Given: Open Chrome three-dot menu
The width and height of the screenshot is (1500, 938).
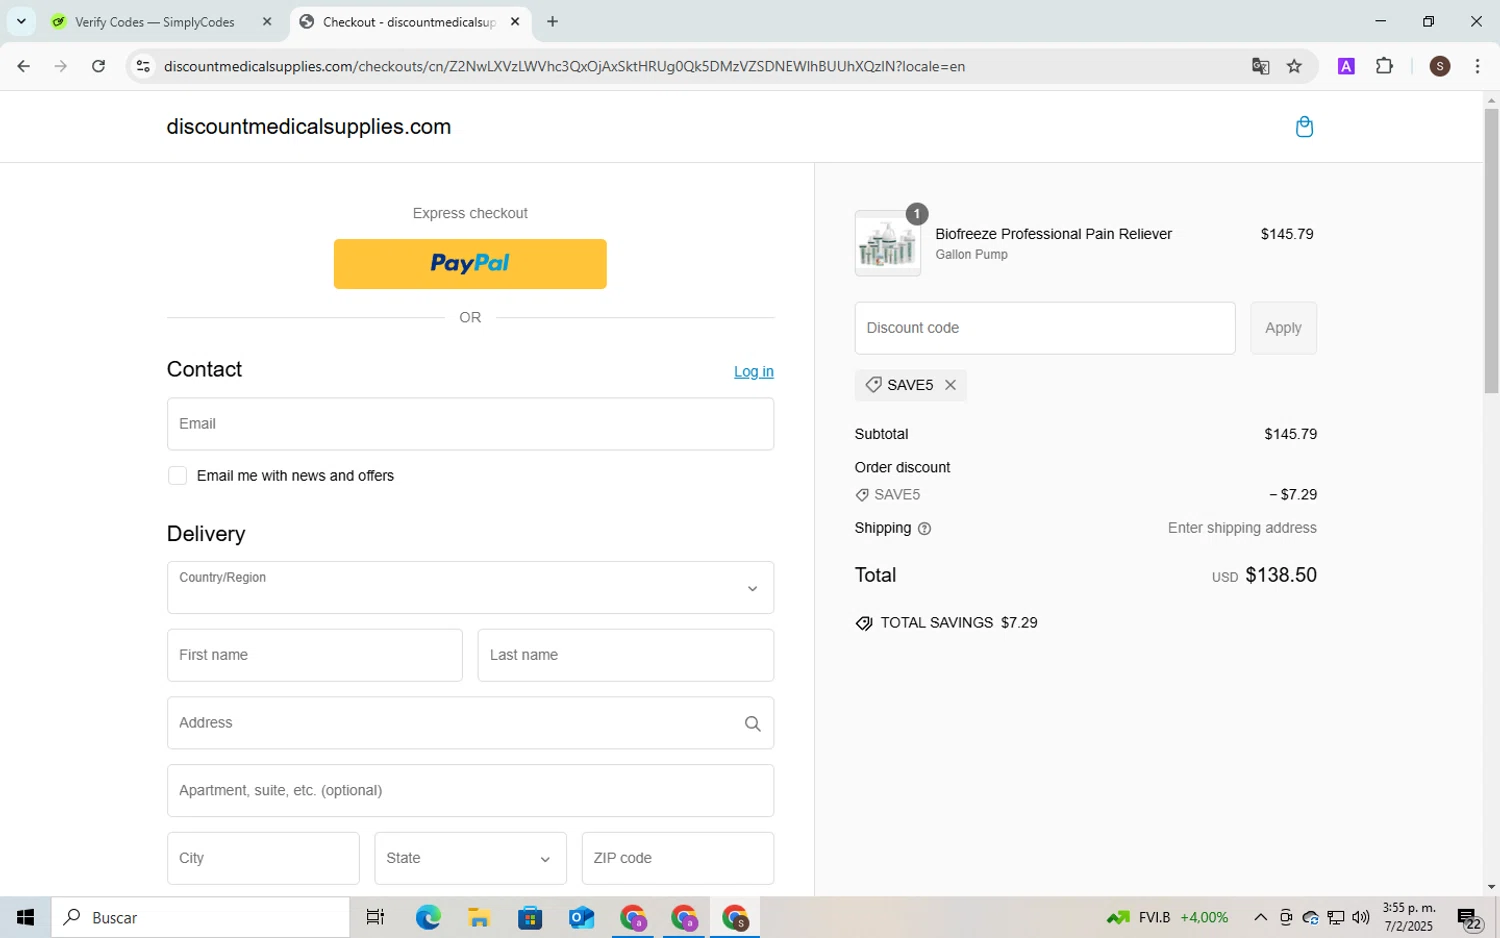Looking at the screenshot, I should (x=1477, y=66).
